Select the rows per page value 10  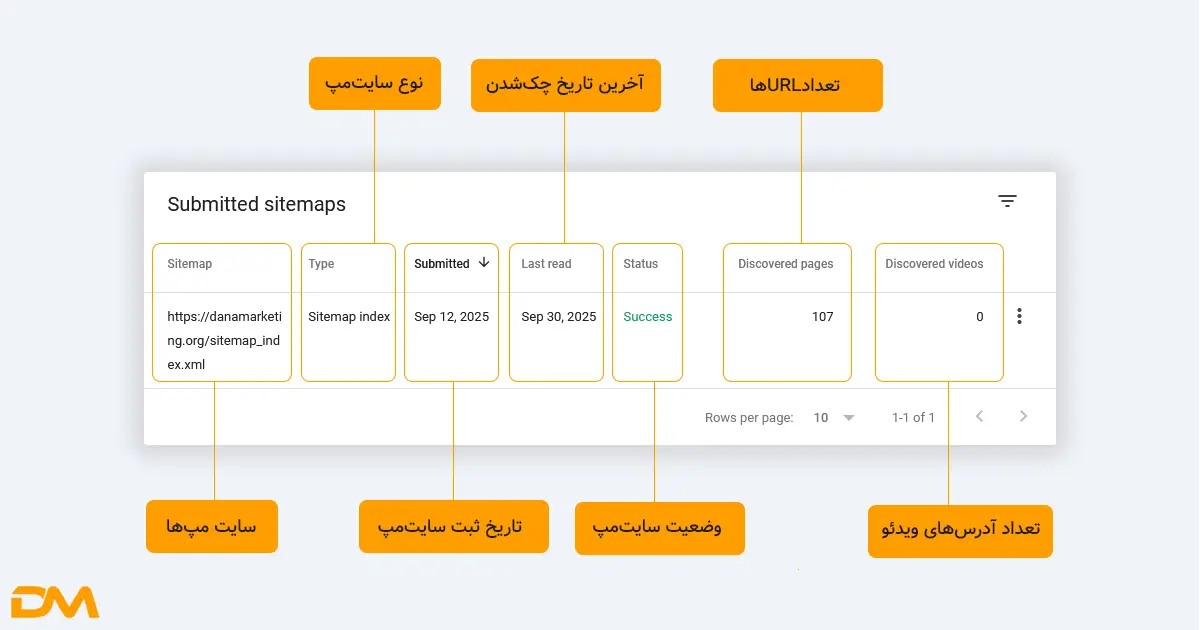pyautogui.click(x=821, y=418)
